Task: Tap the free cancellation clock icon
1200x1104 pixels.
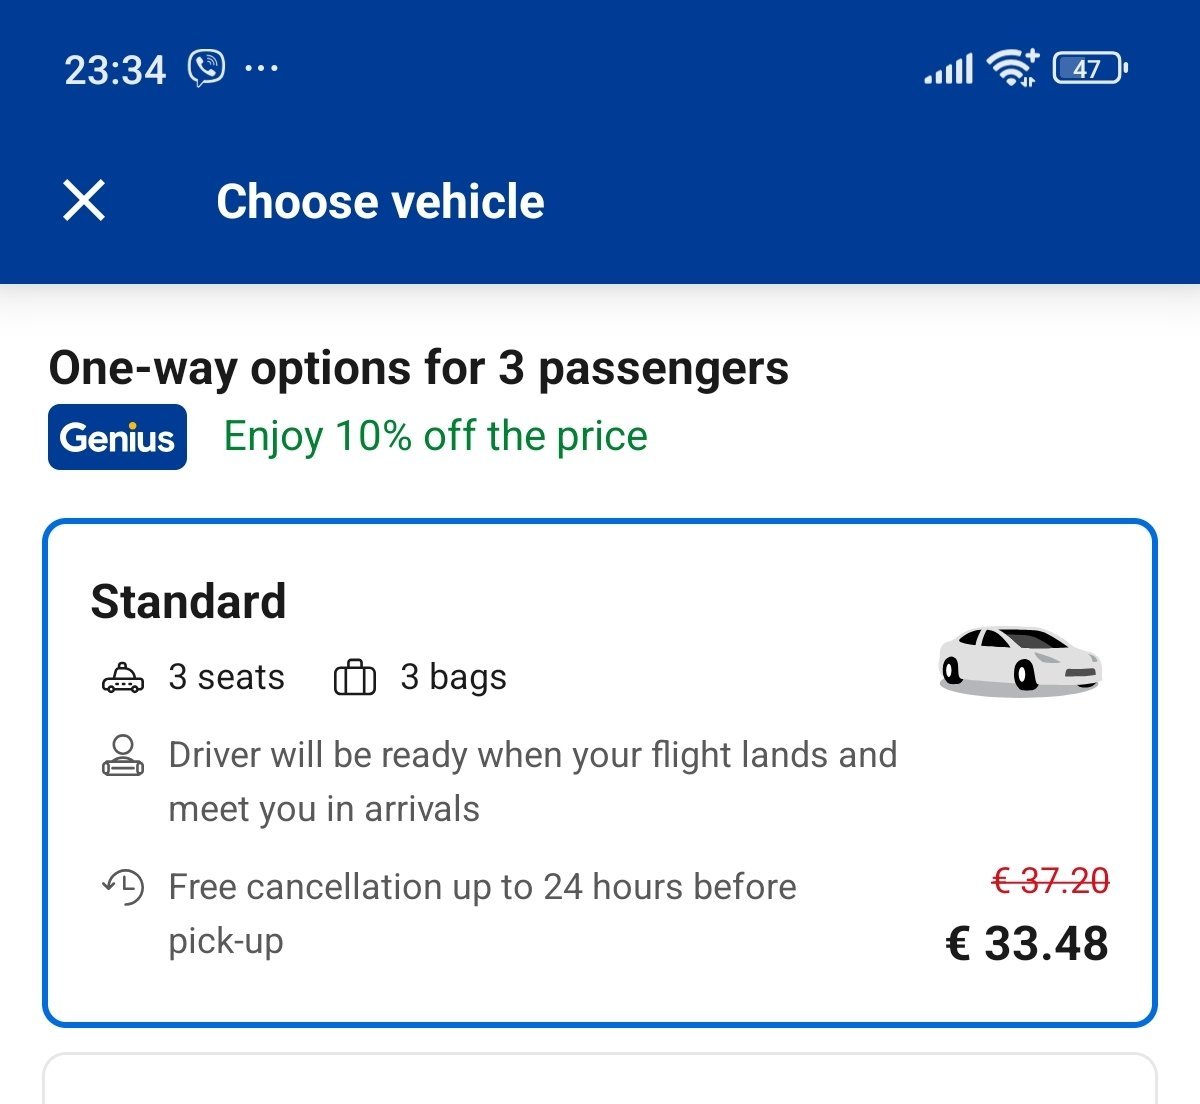Action: pyautogui.click(x=123, y=887)
